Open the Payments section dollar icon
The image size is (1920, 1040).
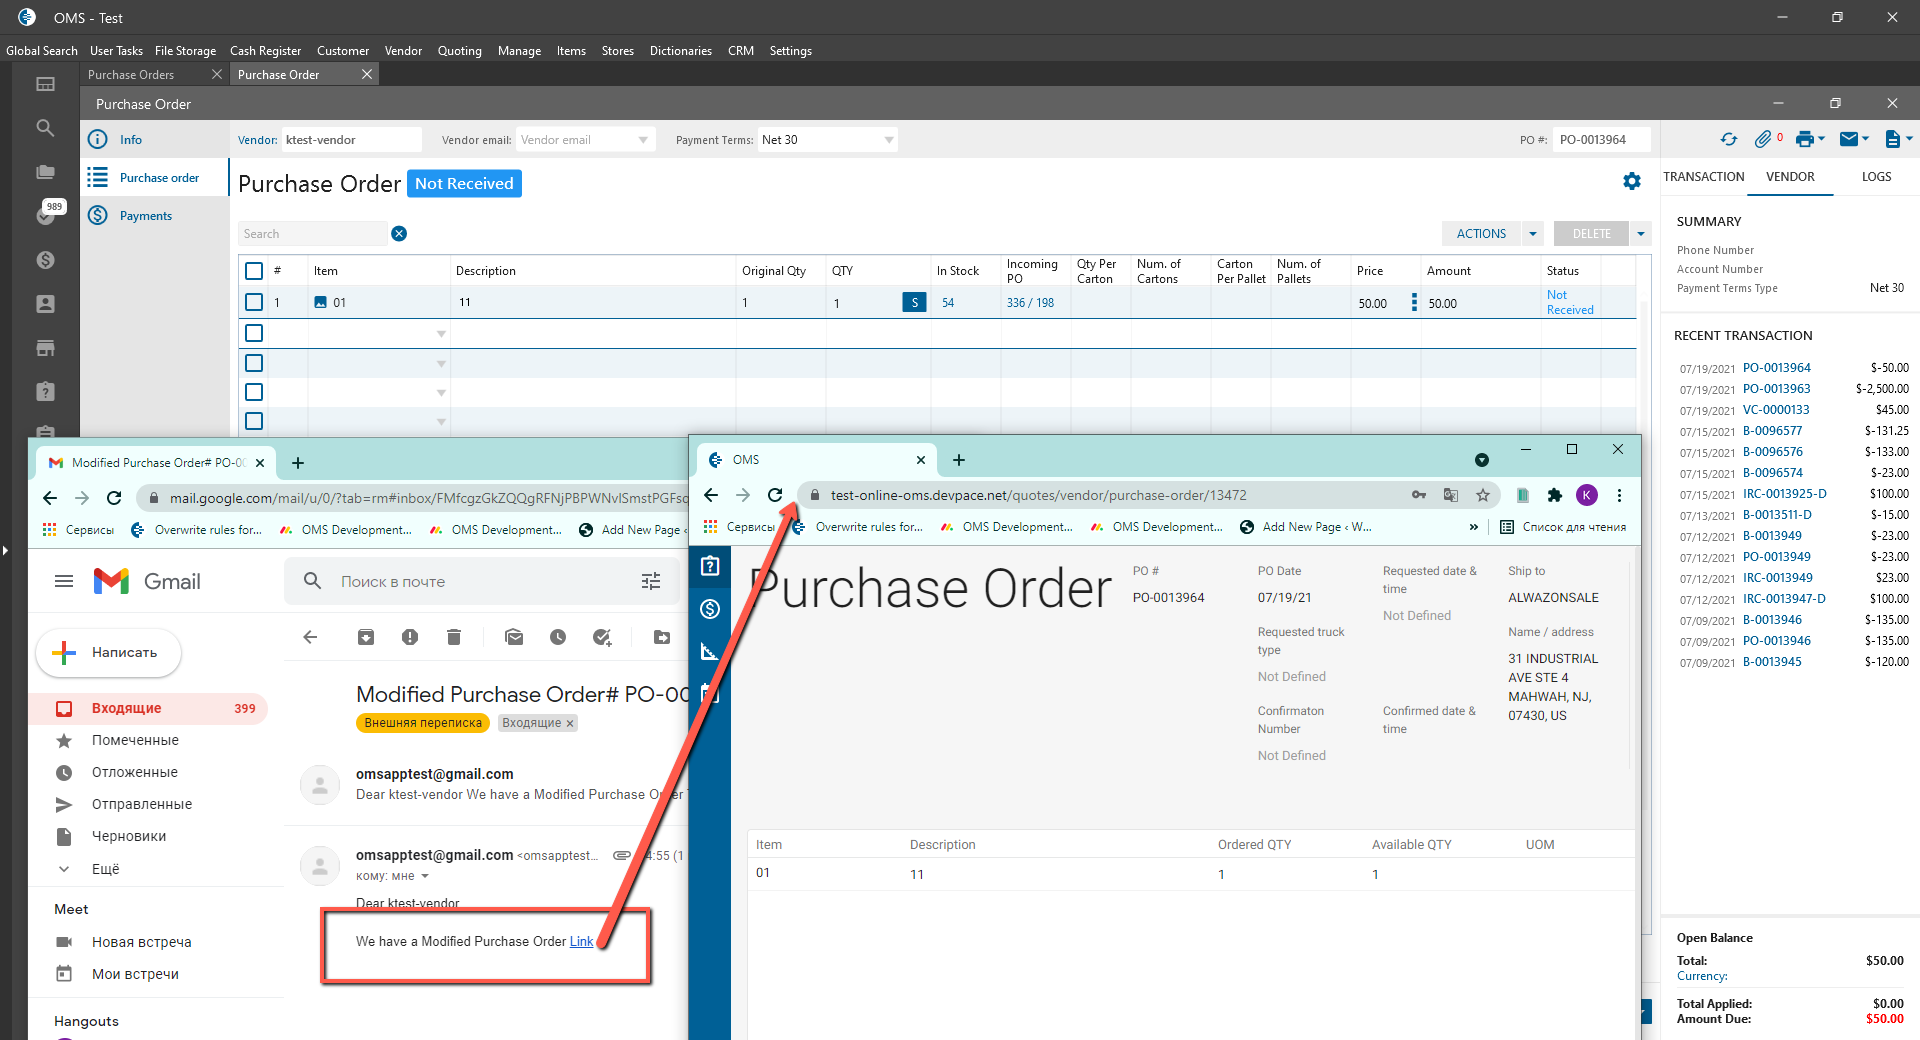98,215
